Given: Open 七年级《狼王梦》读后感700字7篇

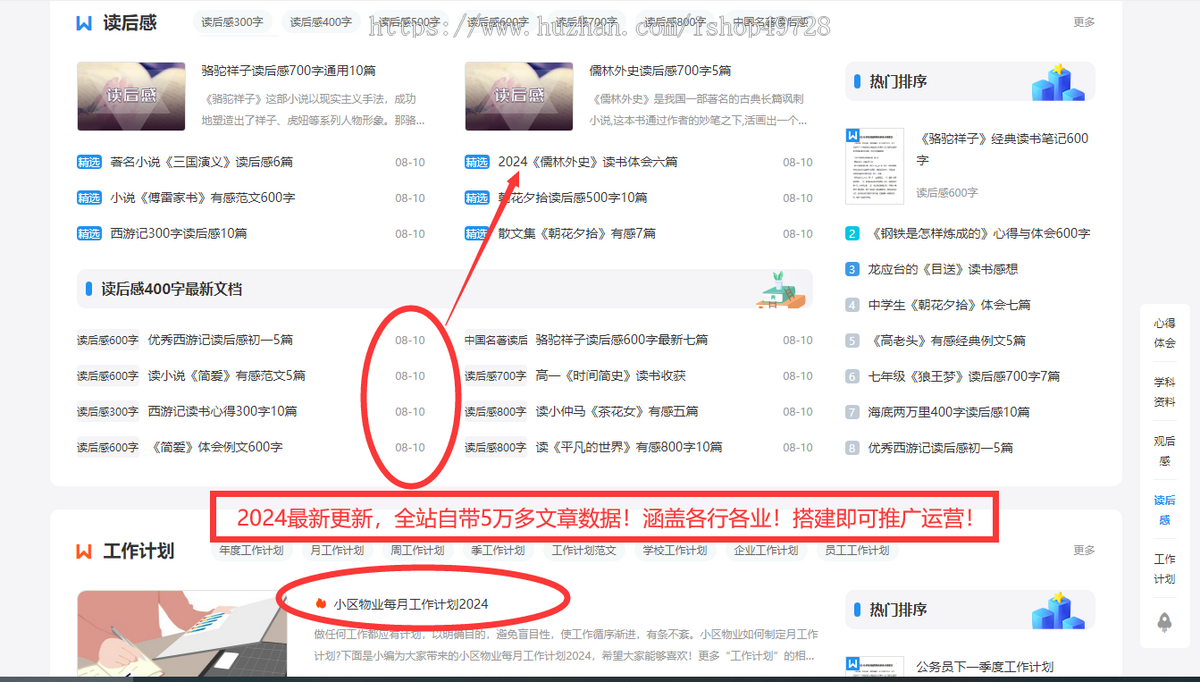Looking at the screenshot, I should (964, 377).
